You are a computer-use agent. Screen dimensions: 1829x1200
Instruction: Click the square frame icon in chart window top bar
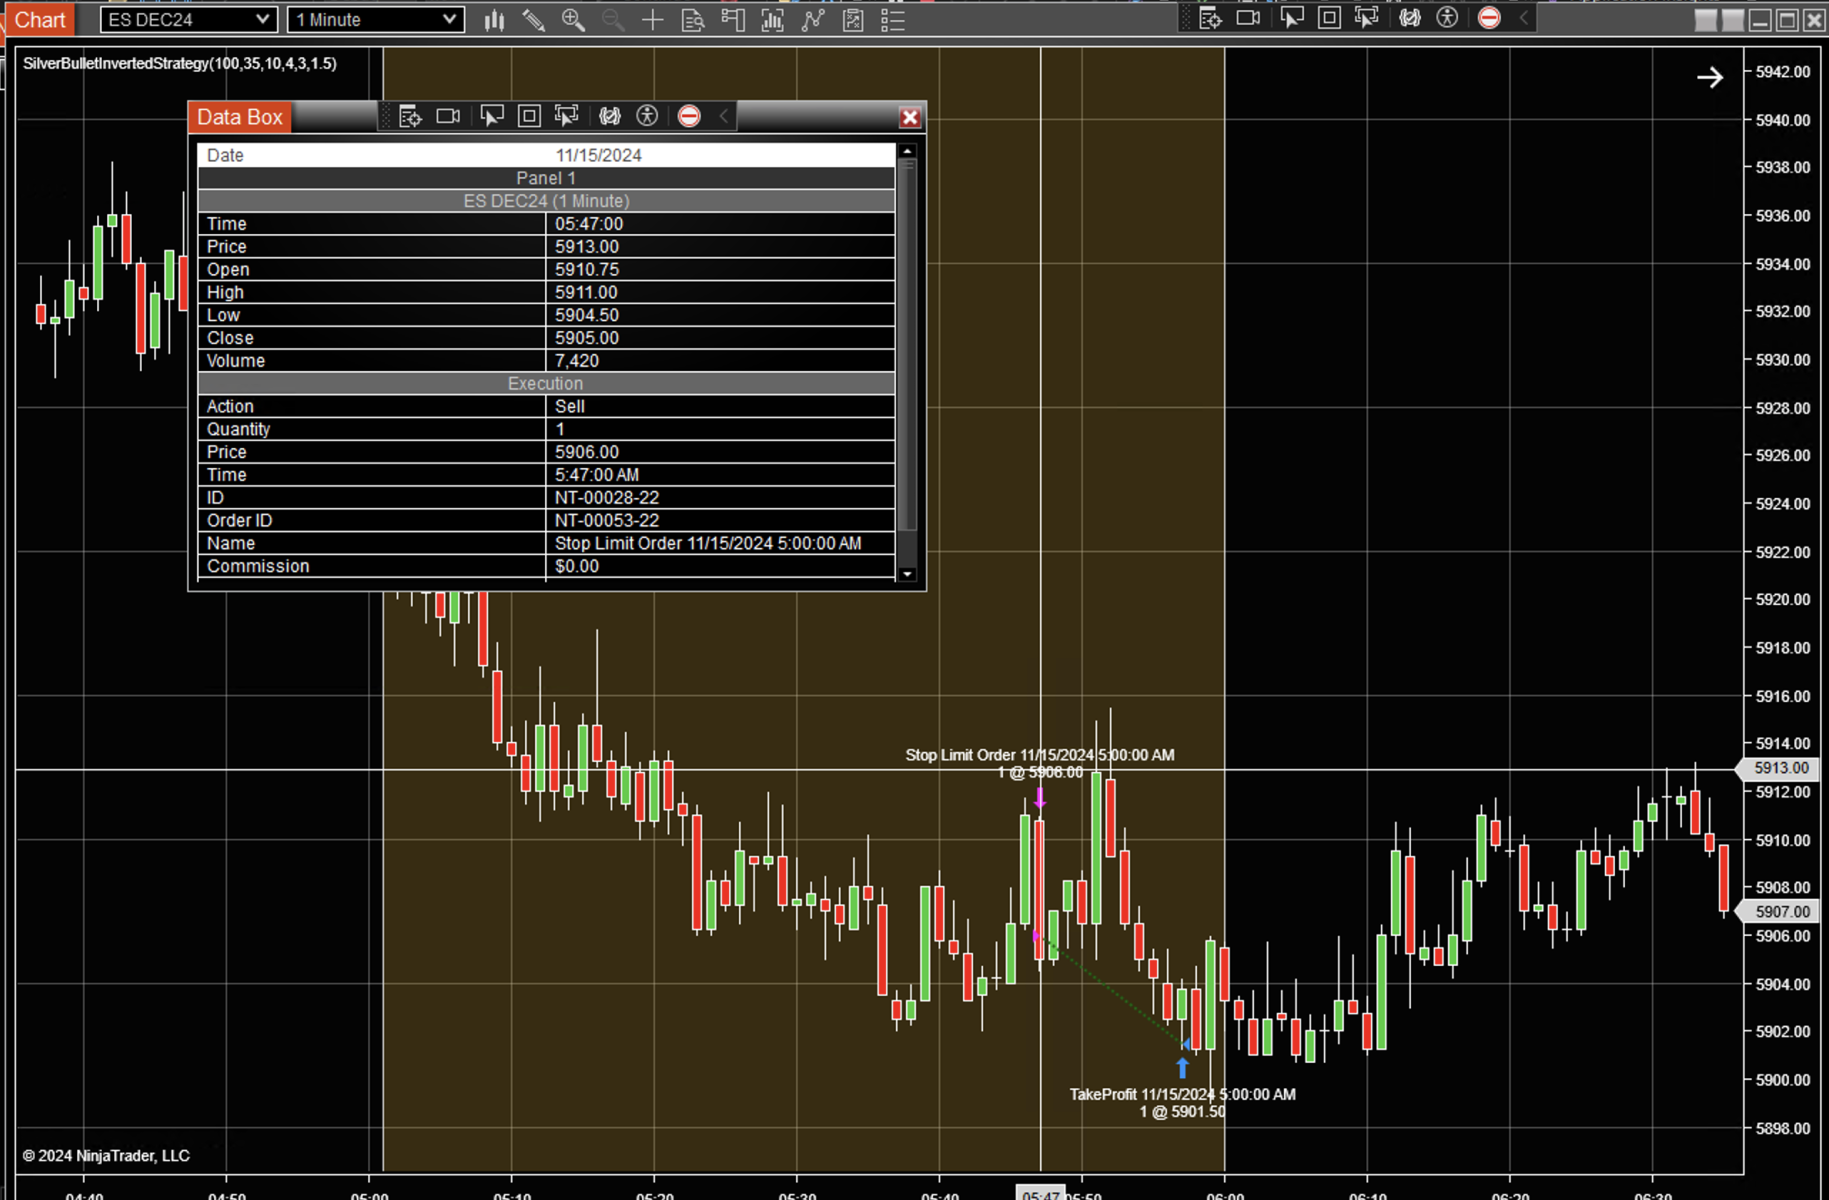coord(1329,18)
